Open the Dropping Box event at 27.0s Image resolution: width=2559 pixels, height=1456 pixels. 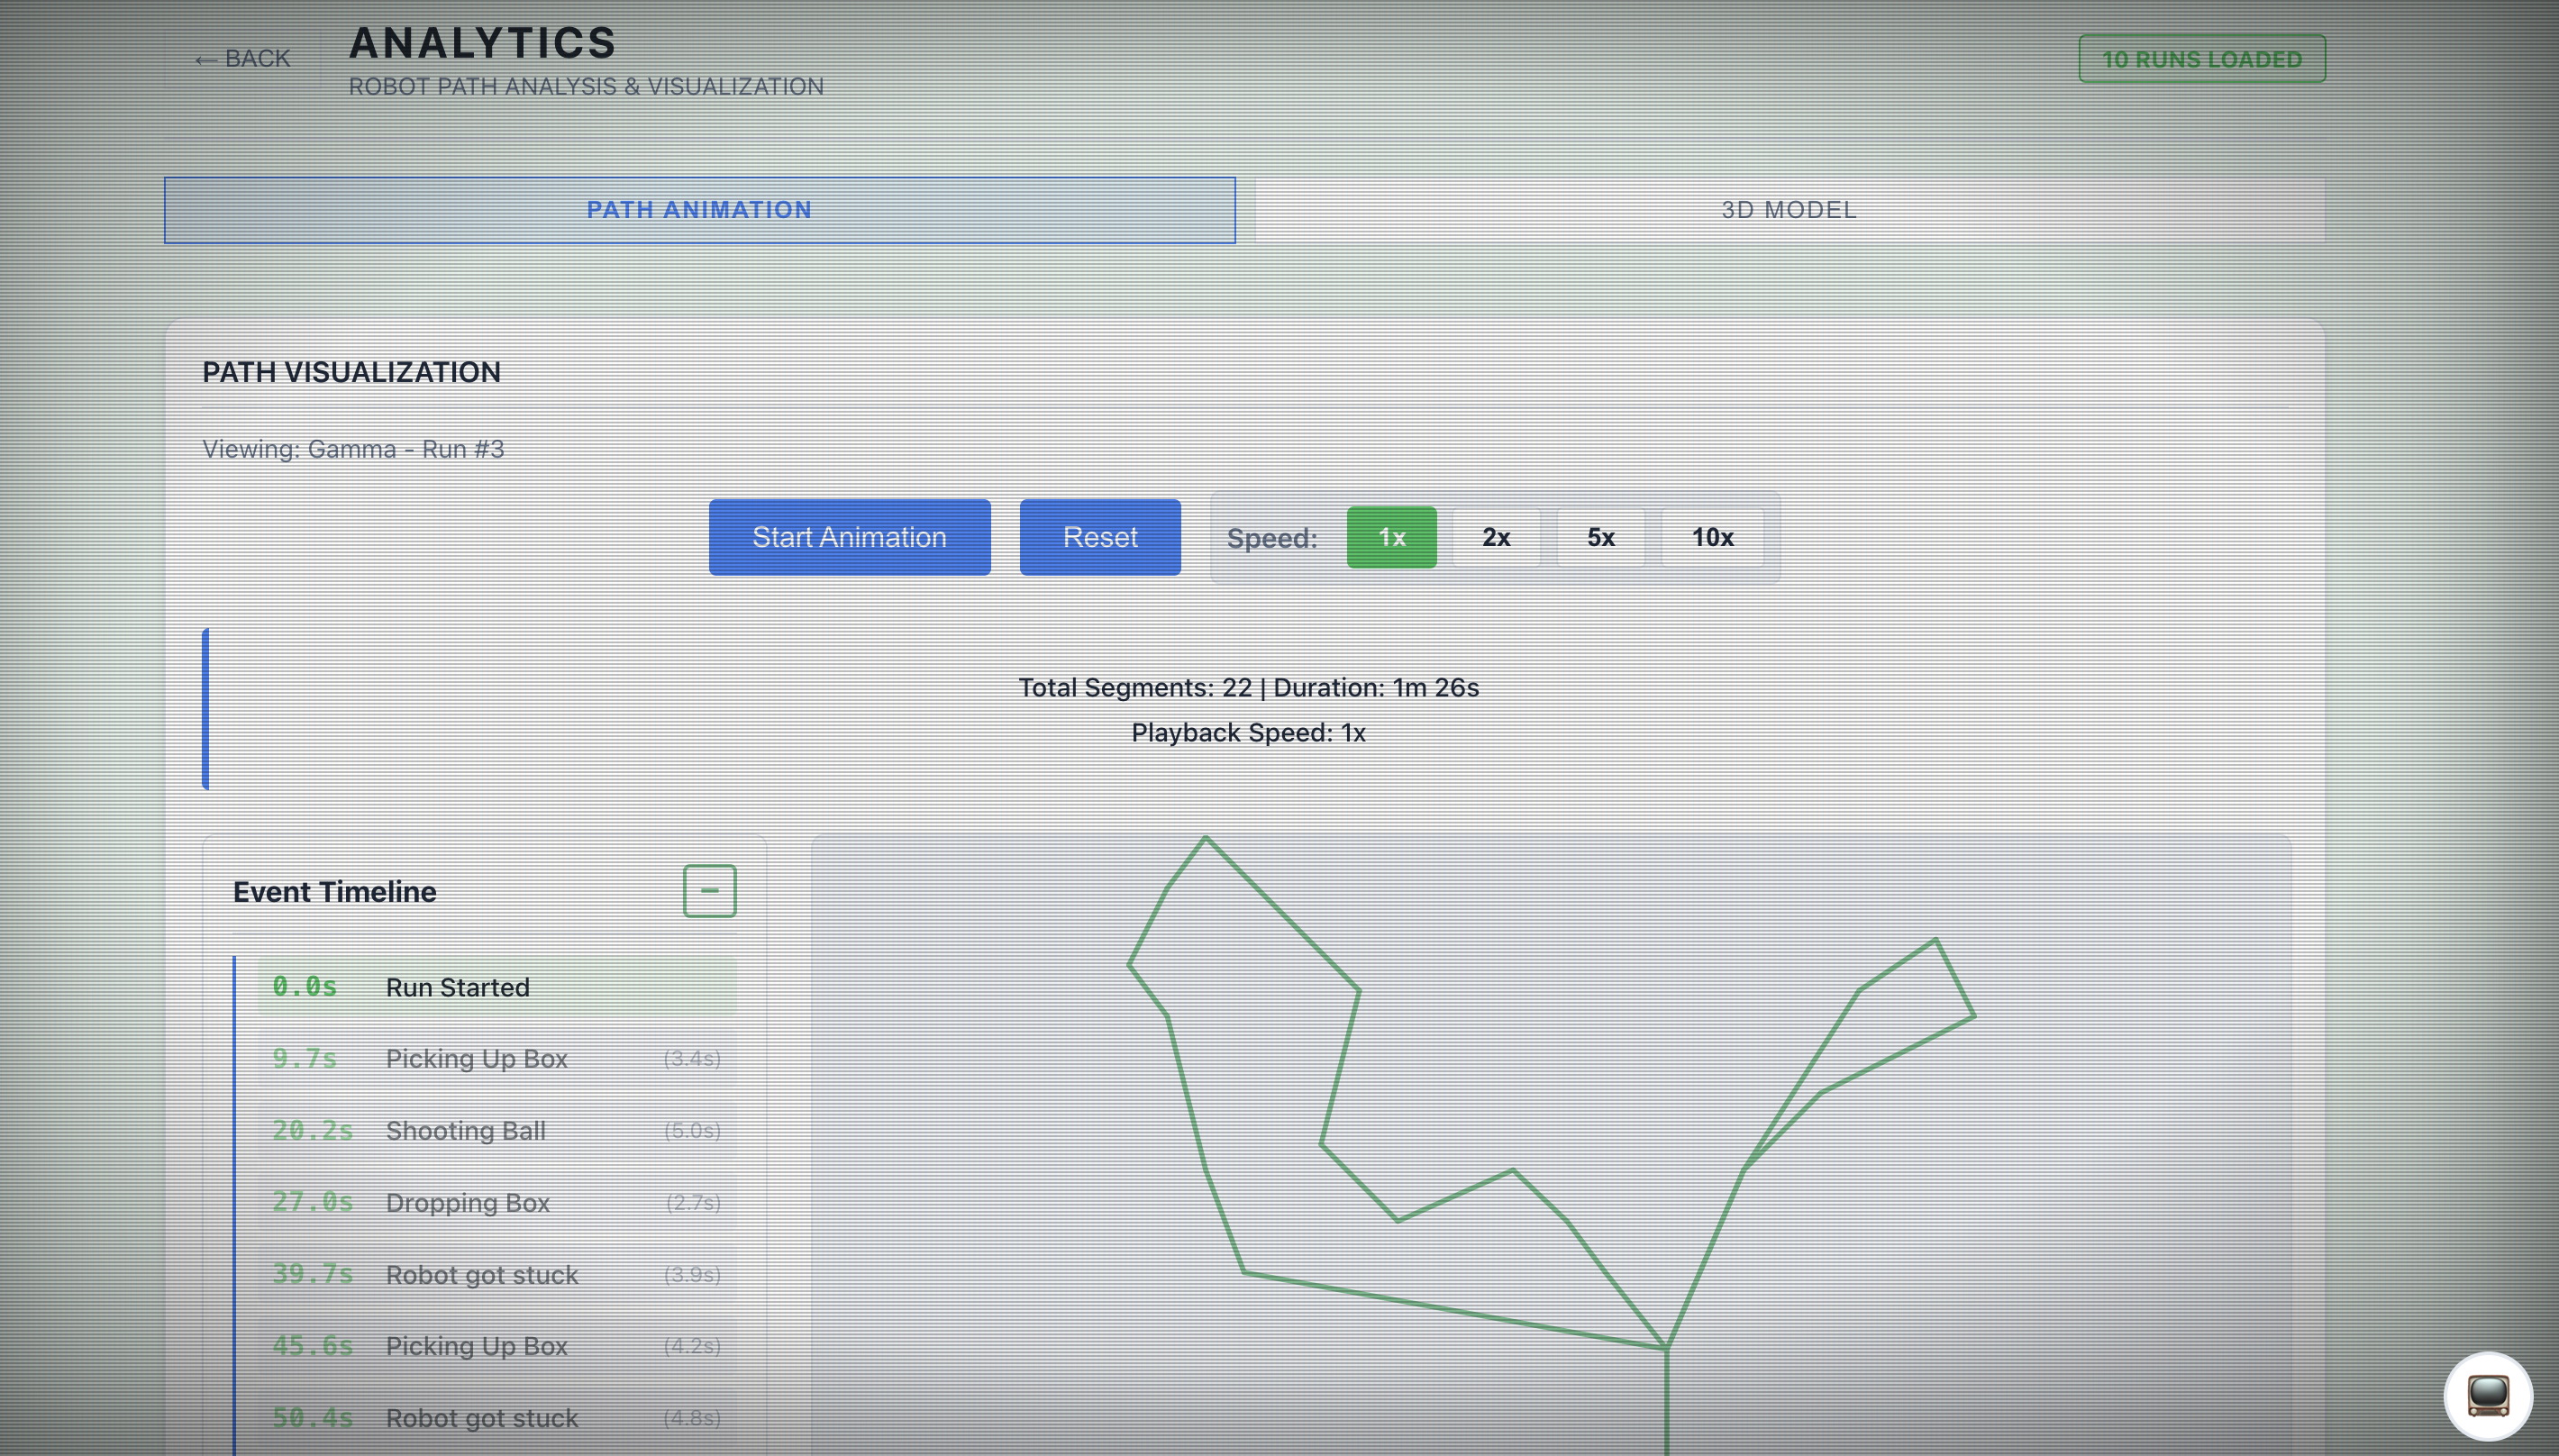click(x=496, y=1202)
